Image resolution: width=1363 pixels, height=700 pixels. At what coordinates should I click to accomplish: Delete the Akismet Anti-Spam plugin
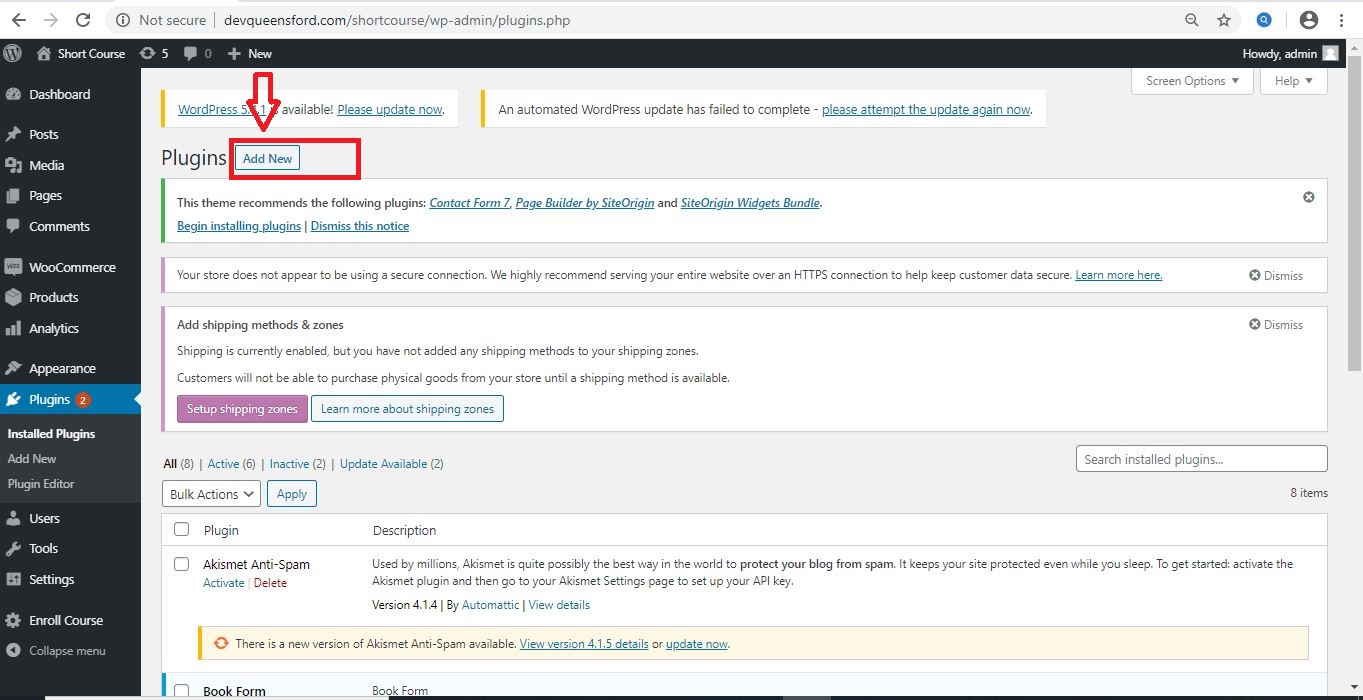pyautogui.click(x=270, y=583)
